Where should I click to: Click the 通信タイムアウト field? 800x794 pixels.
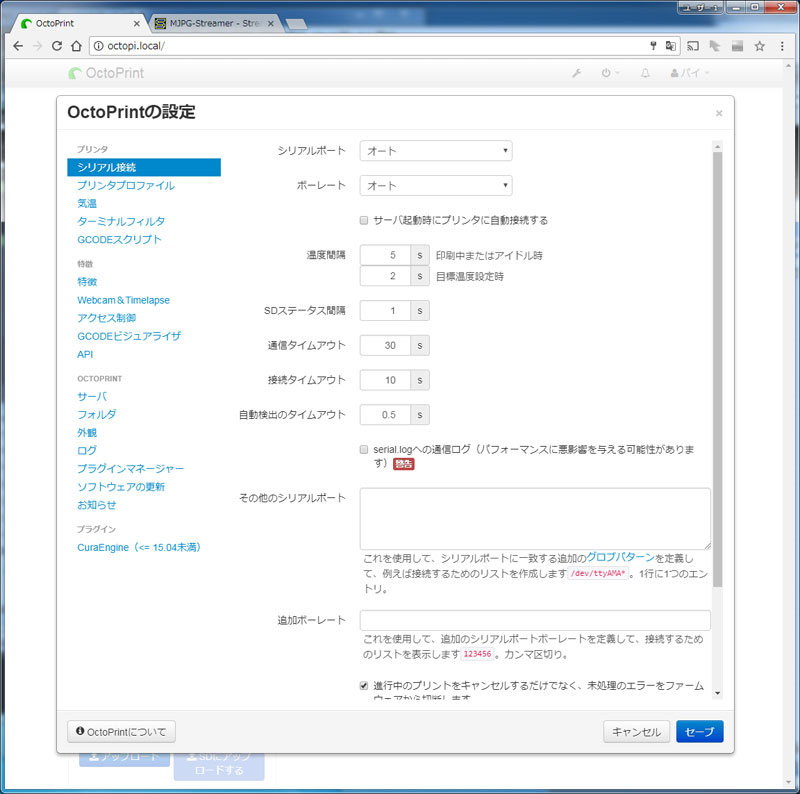click(x=385, y=345)
